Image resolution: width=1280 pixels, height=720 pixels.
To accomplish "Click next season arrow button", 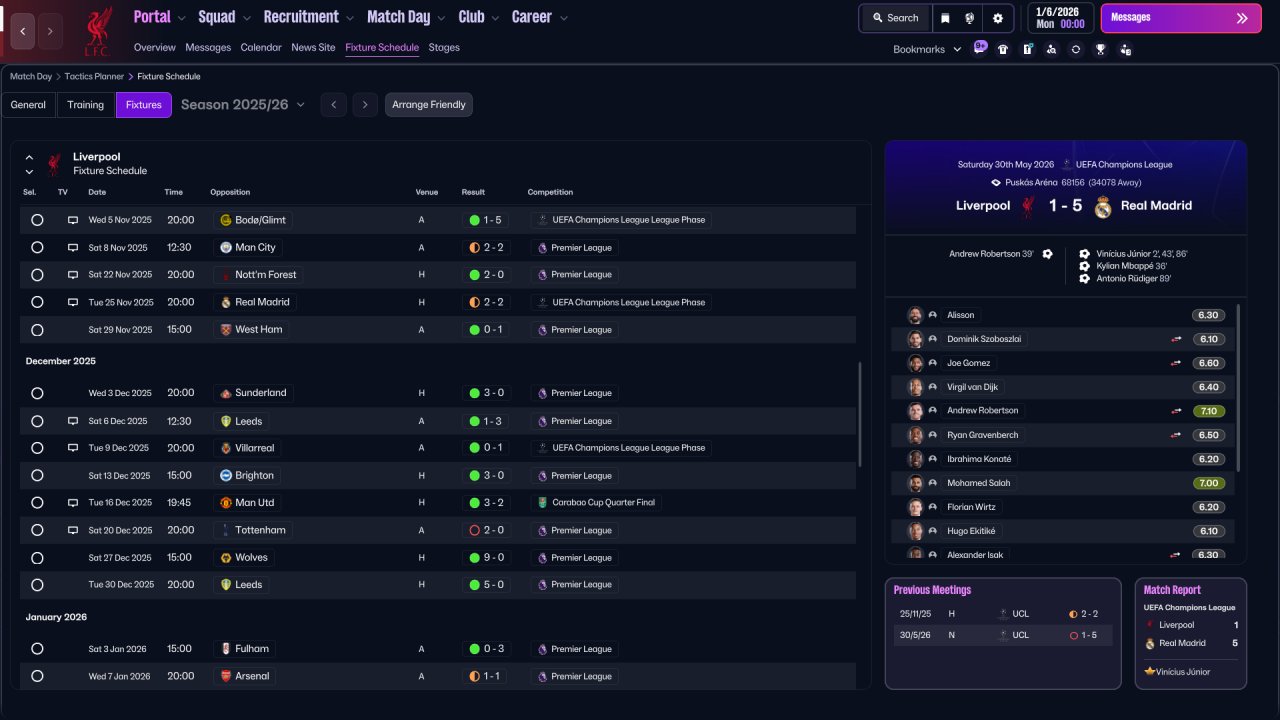I will 365,105.
